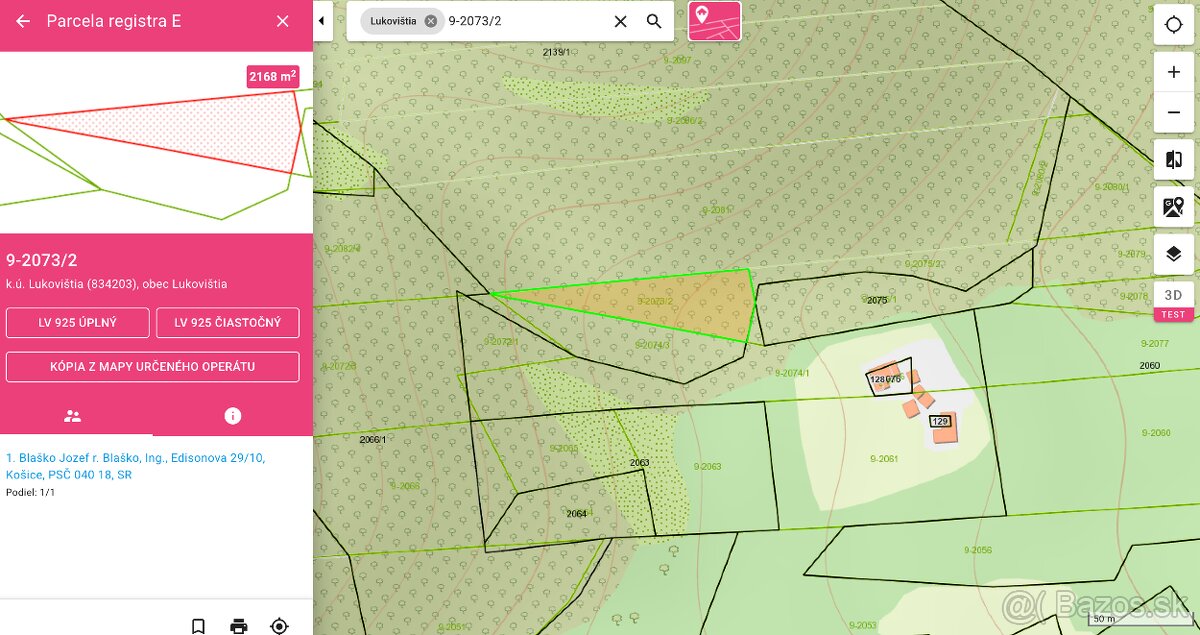Switch to the owners tab
The width and height of the screenshot is (1200, 635).
[72, 416]
